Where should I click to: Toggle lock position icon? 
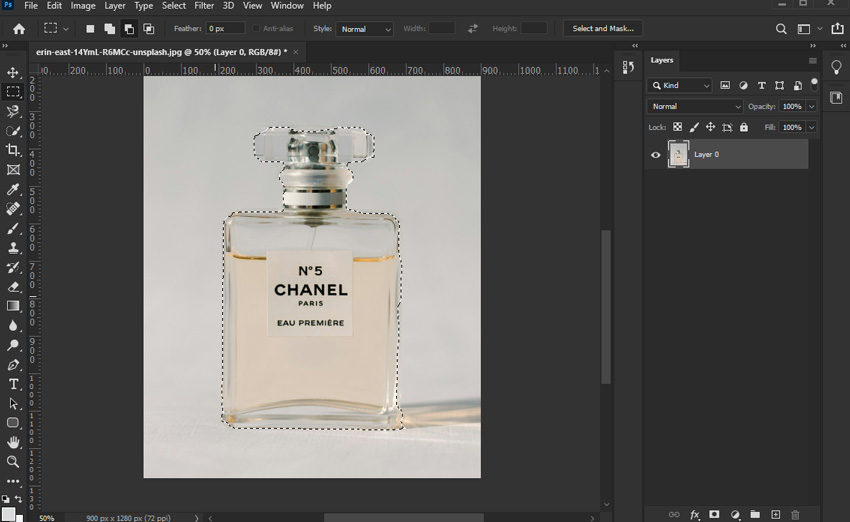pos(710,127)
